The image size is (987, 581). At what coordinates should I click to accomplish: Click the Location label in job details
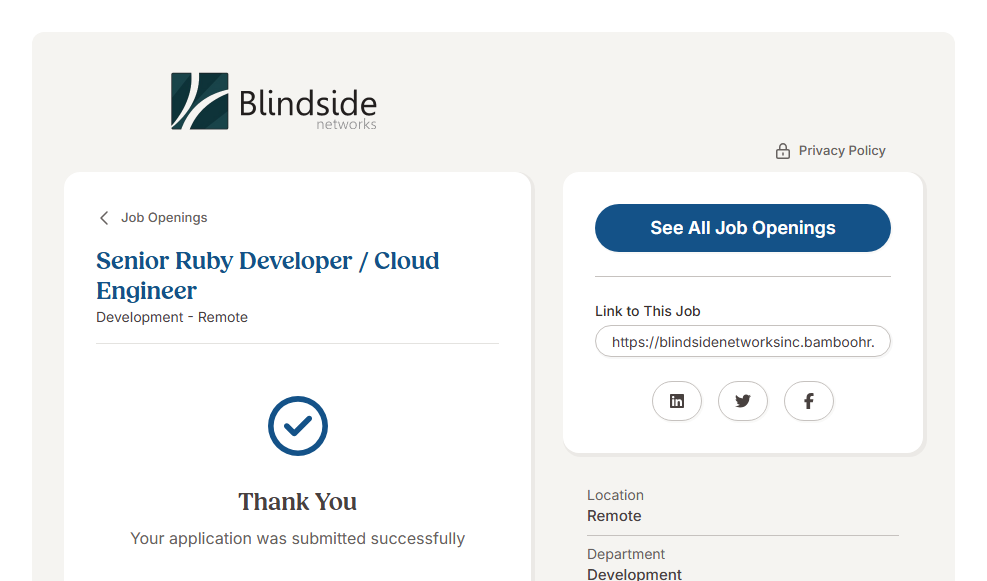click(615, 495)
